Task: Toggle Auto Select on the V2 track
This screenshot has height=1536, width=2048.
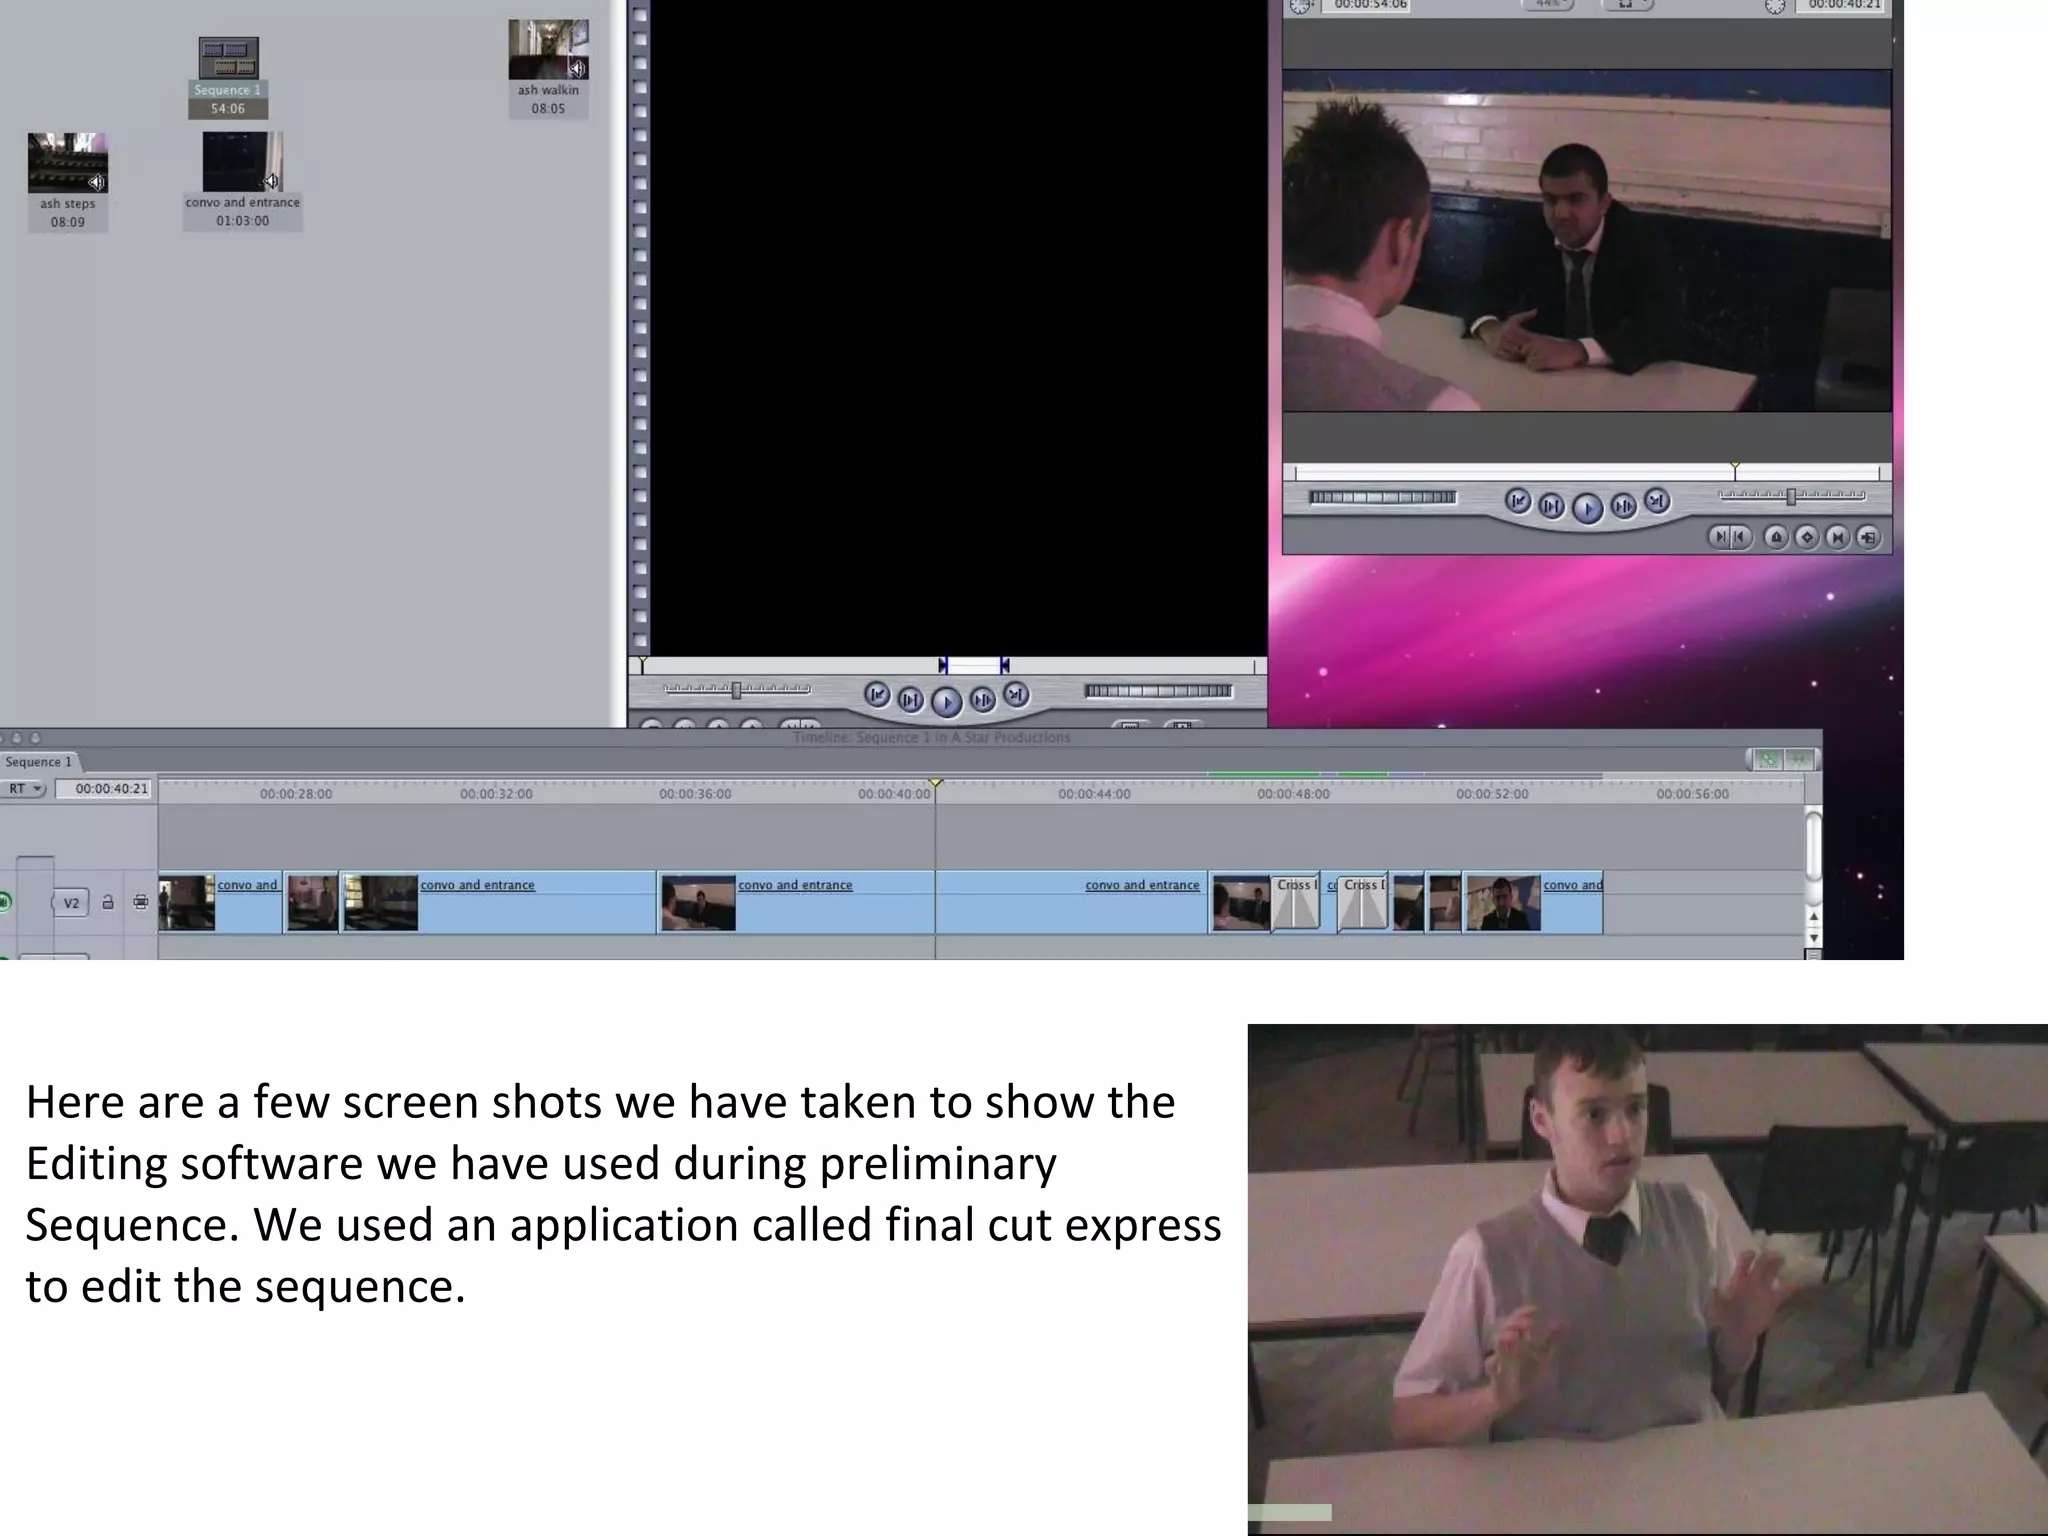Action: [141, 903]
